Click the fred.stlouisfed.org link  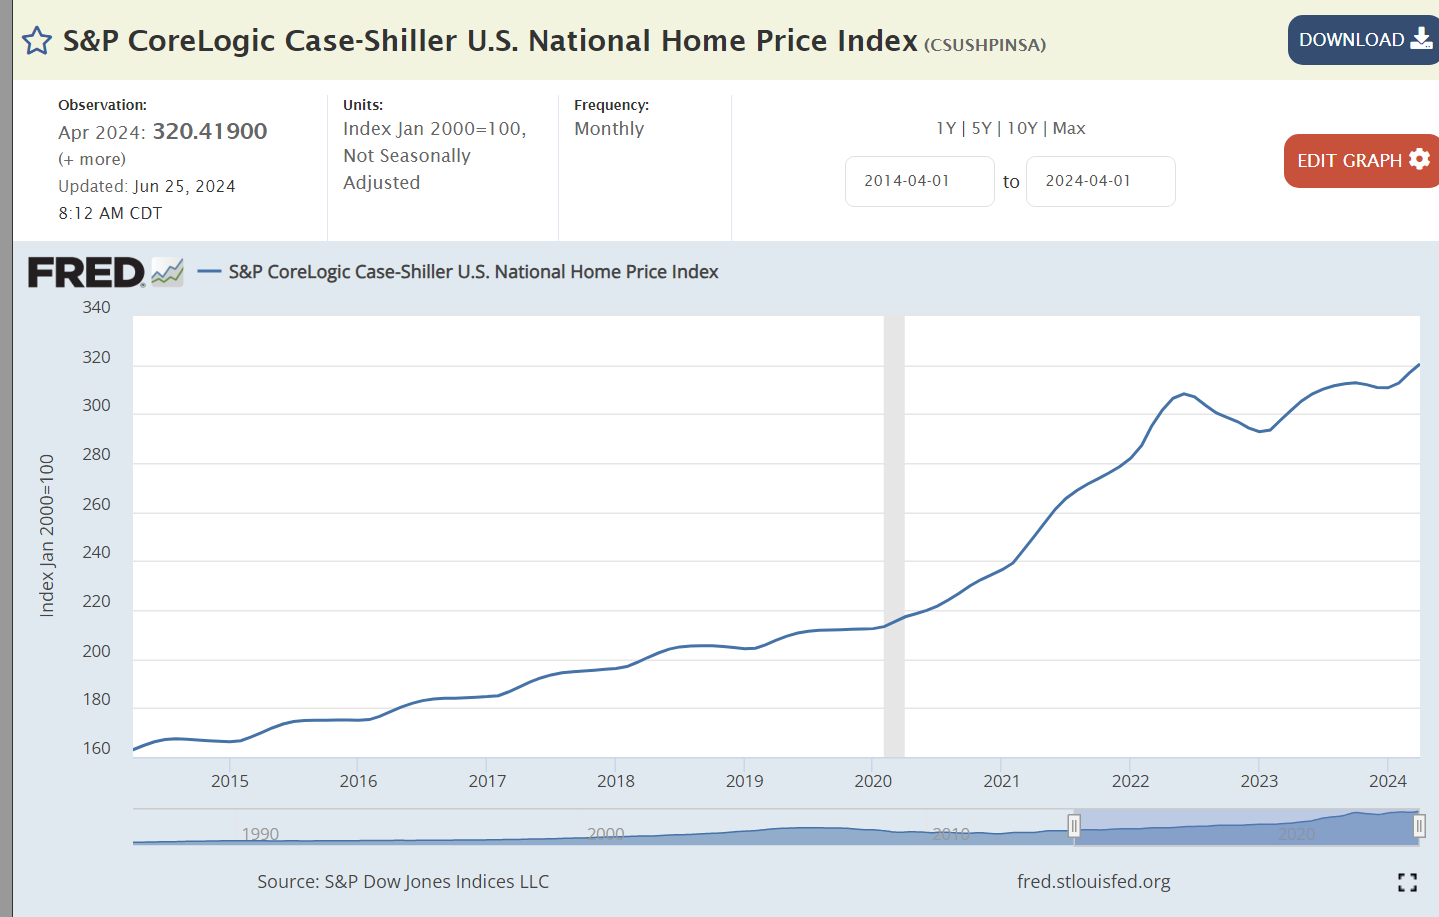tap(1093, 881)
